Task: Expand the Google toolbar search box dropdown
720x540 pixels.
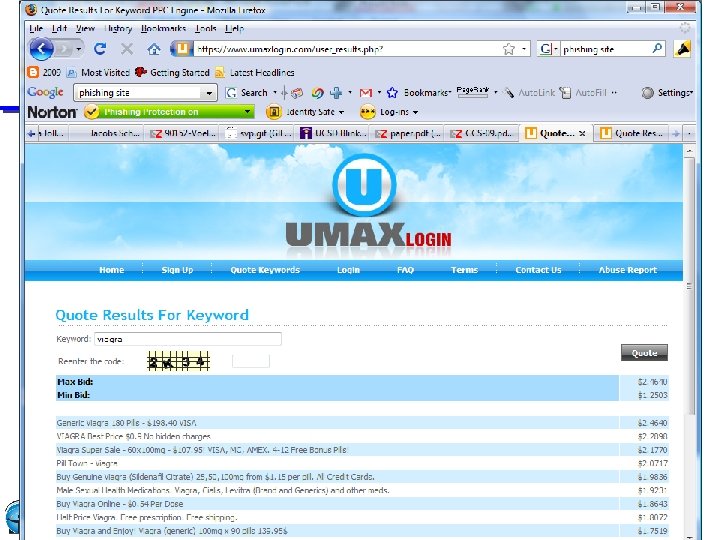Action: coord(209,93)
